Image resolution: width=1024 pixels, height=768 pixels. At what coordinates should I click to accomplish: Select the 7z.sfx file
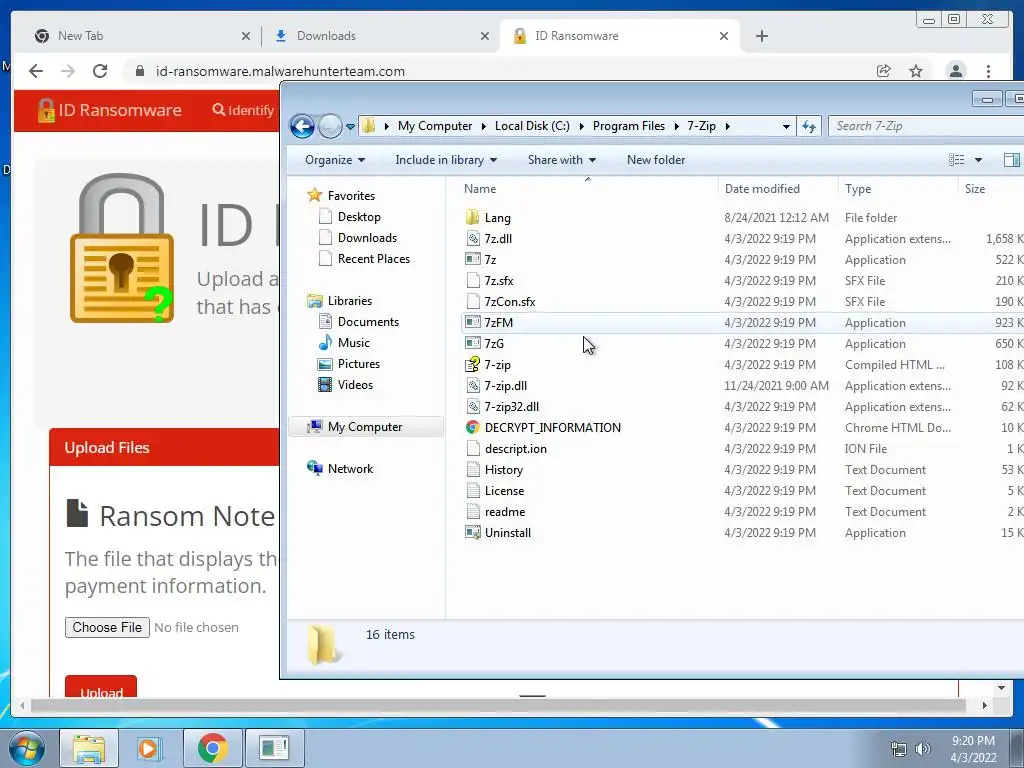[499, 281]
